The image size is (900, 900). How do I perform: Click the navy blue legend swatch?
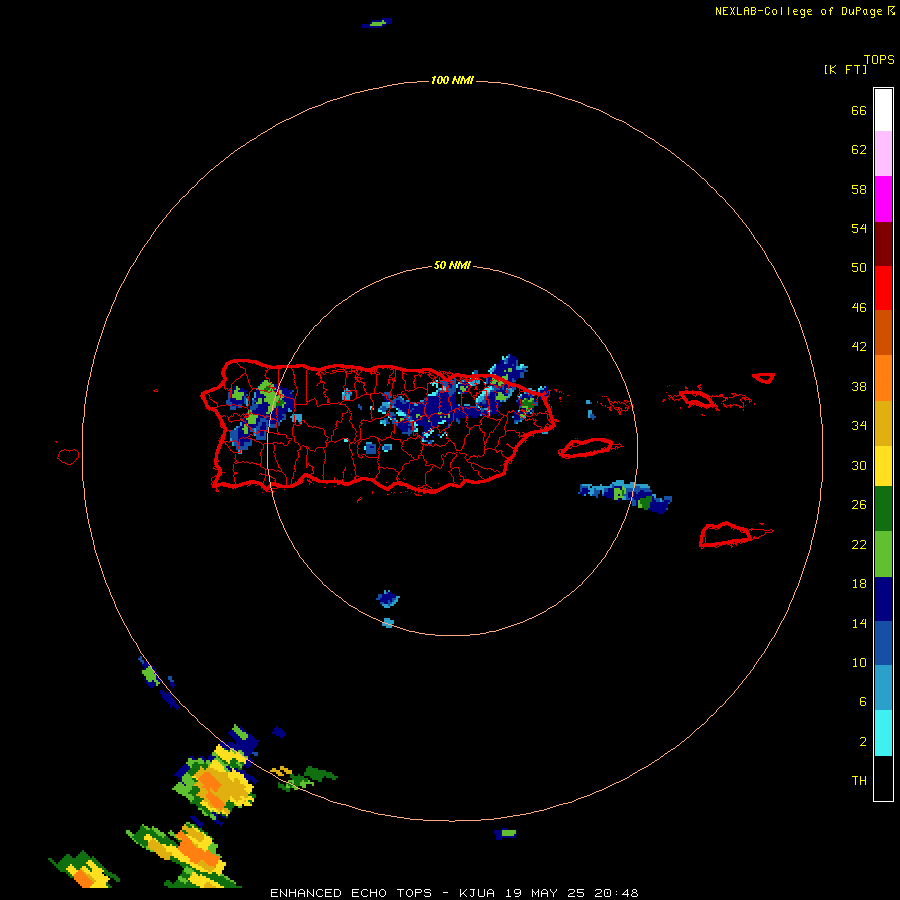click(883, 599)
